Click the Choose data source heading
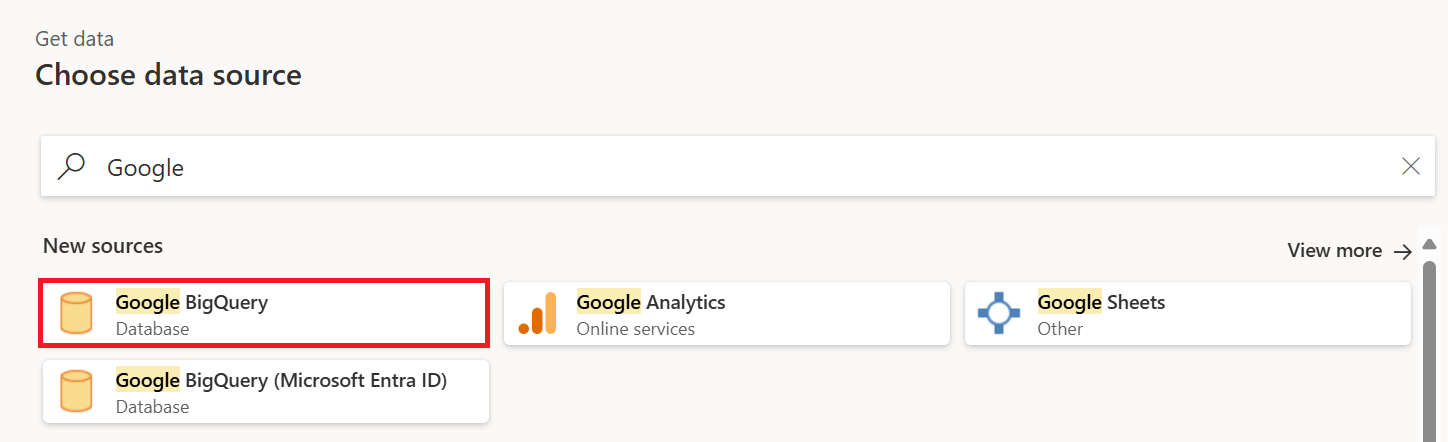Screen dimensions: 1448x442 [168, 75]
